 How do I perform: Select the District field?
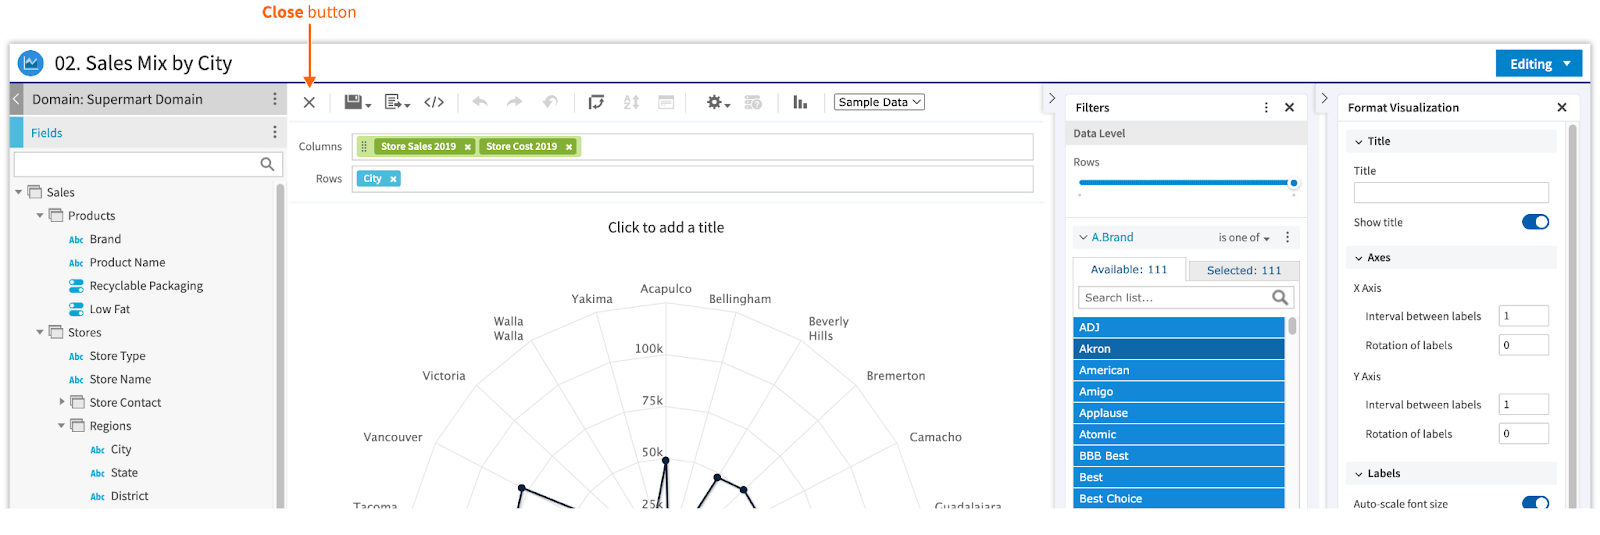129,496
